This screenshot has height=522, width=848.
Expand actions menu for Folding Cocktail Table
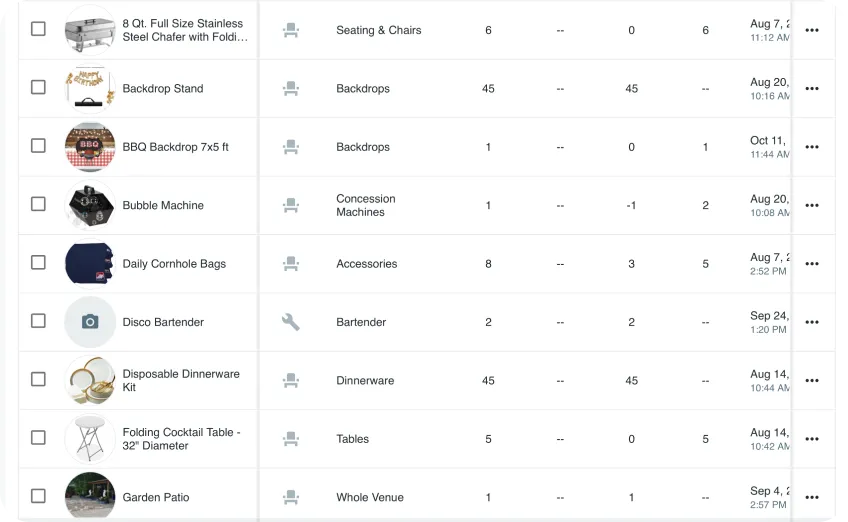811,439
